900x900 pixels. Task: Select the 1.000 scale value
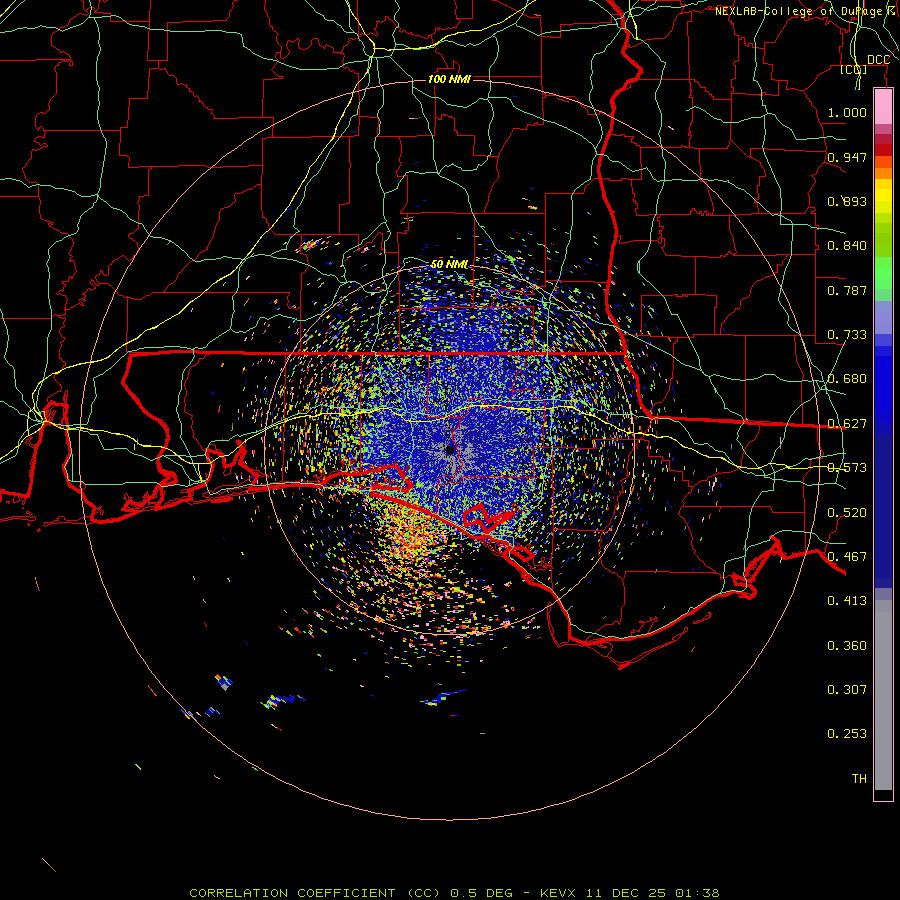pos(847,112)
